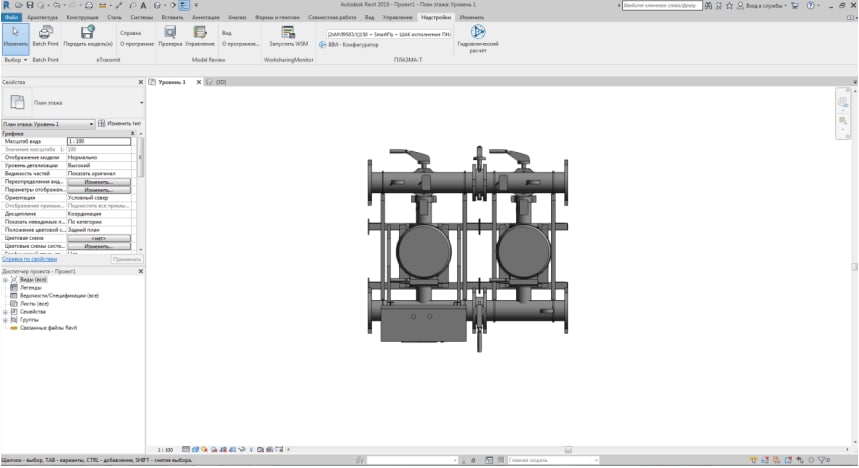Expand the Семейства tree node
Image resolution: width=859 pixels, height=468 pixels.
(x=5, y=312)
